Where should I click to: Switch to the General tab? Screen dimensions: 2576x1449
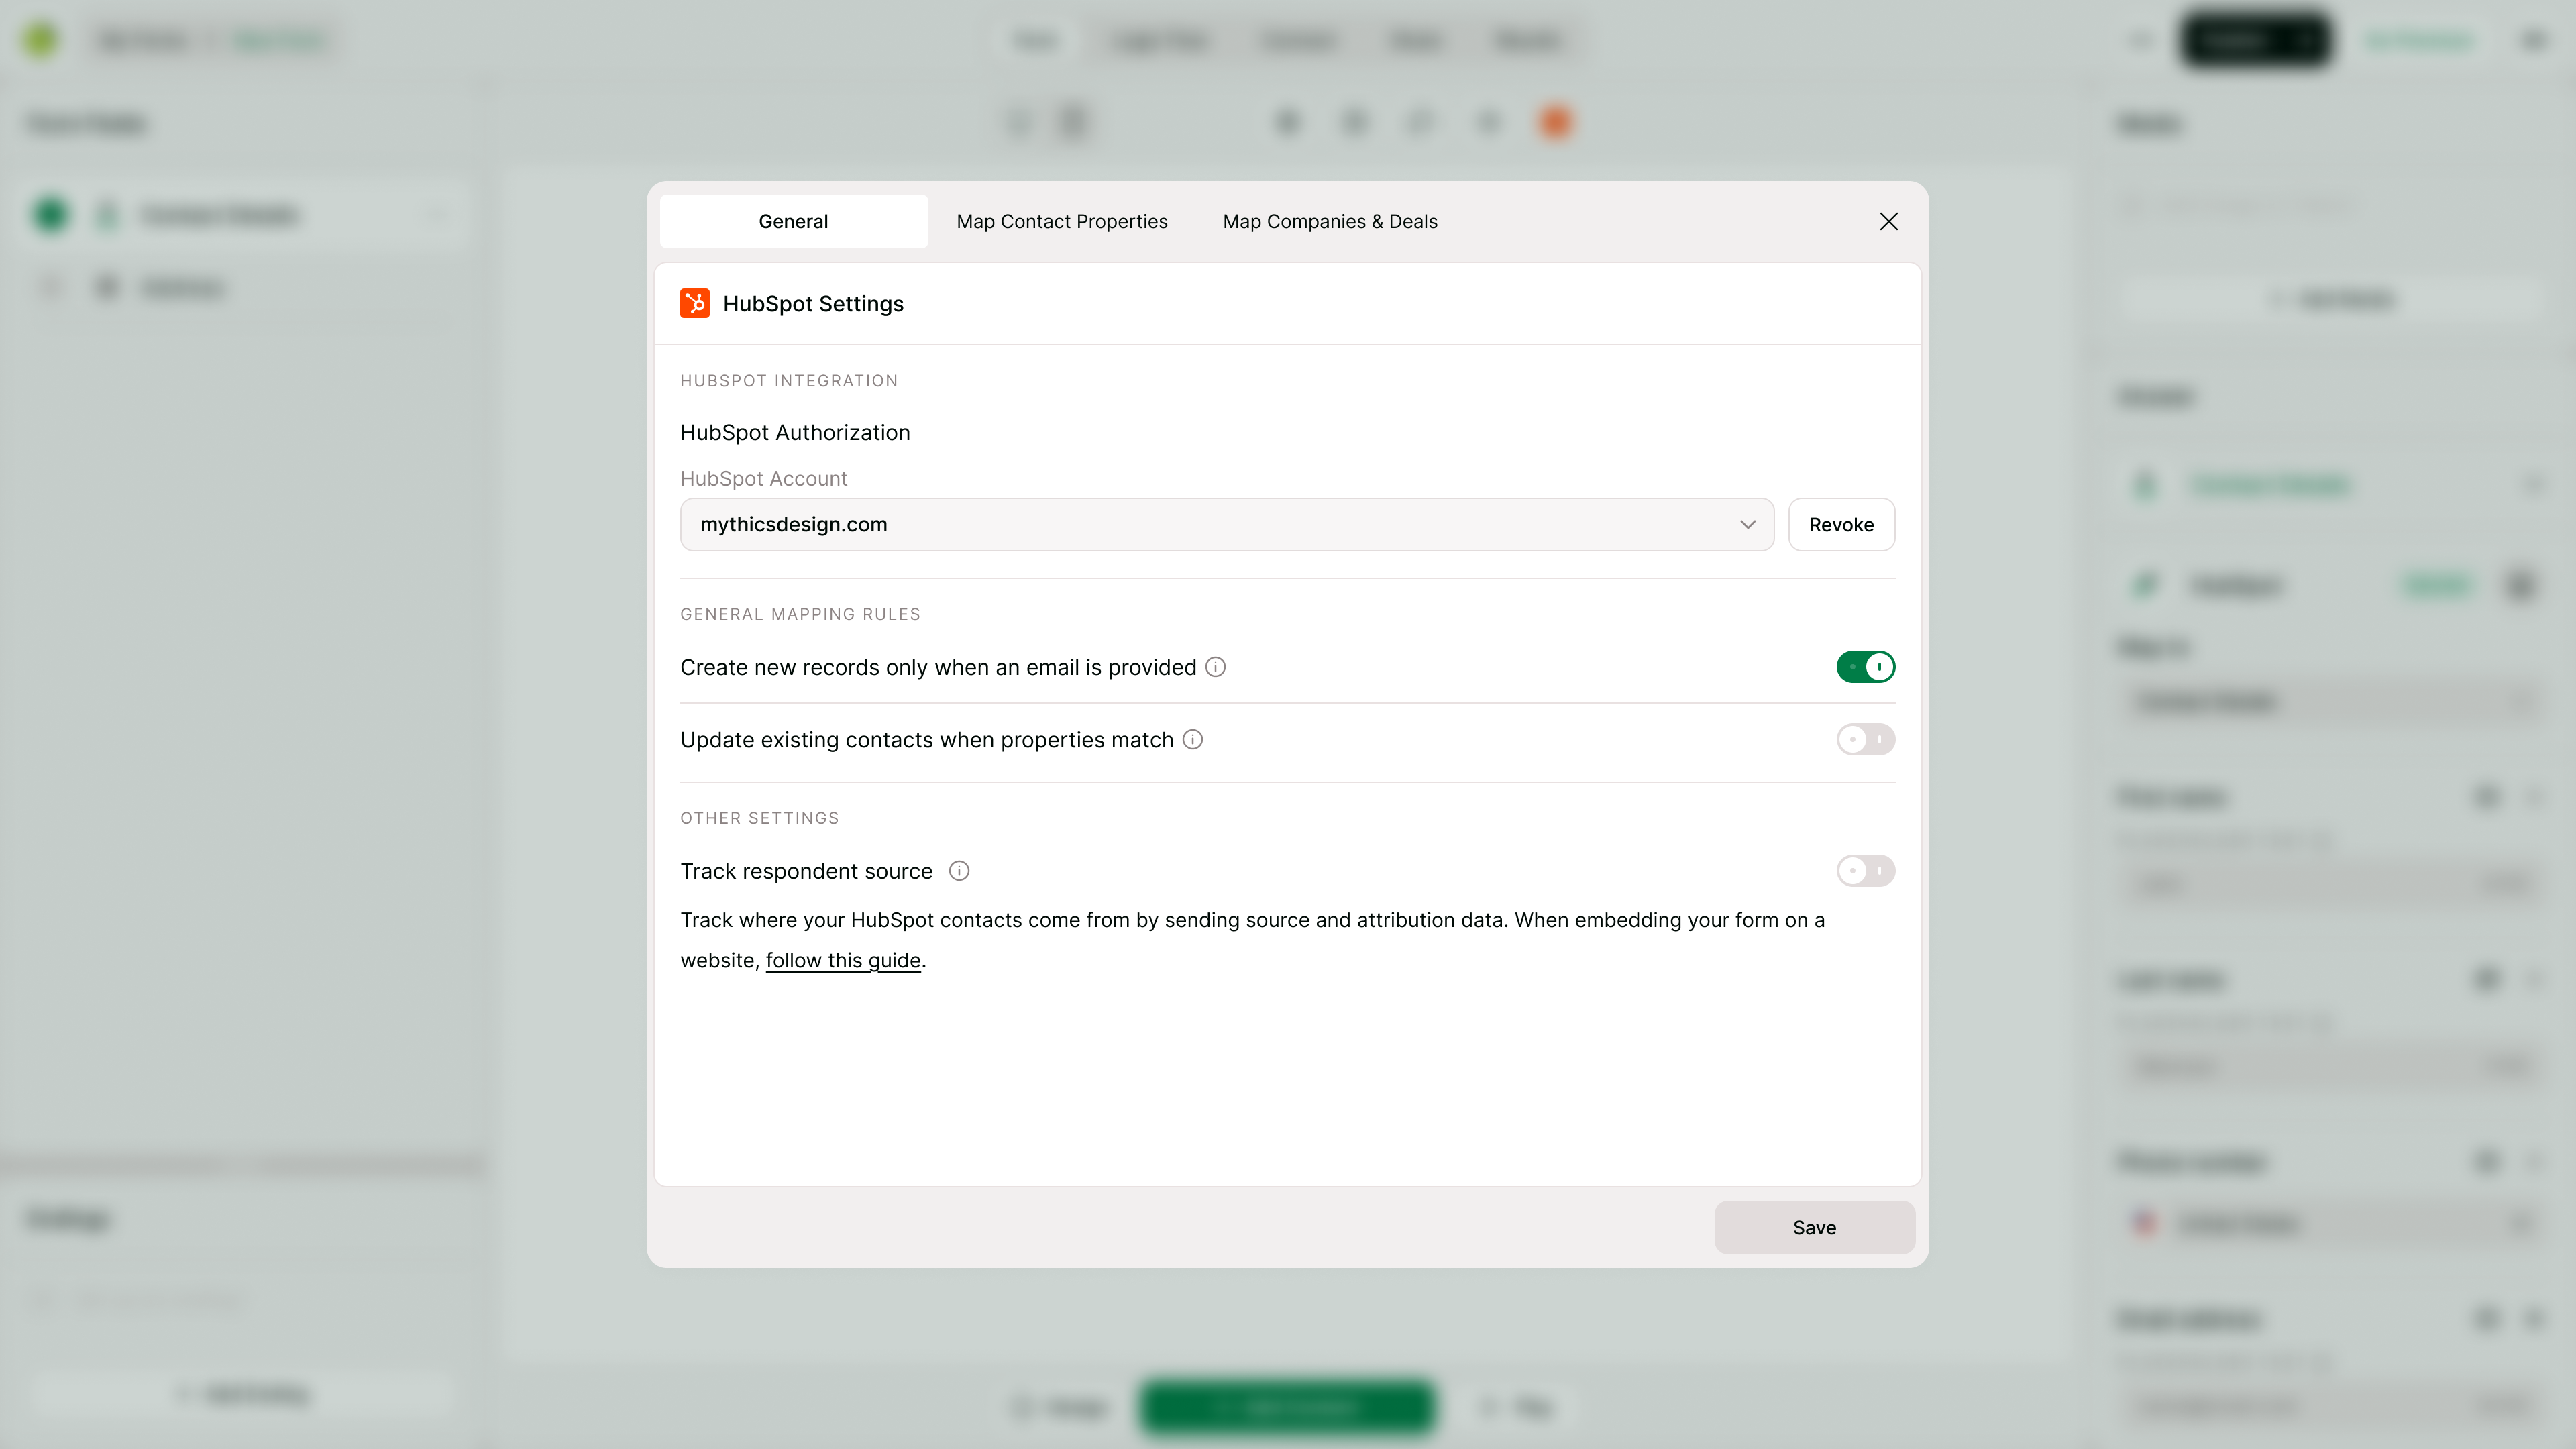(793, 221)
